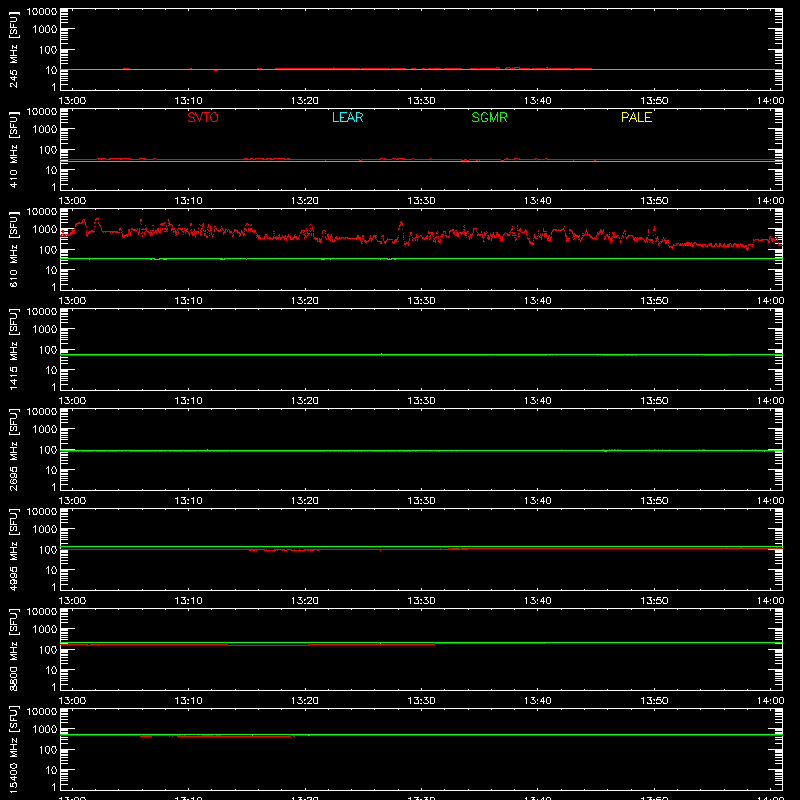
Task: Select the 410 MHz [SFU] axis title
Action: coord(14,150)
